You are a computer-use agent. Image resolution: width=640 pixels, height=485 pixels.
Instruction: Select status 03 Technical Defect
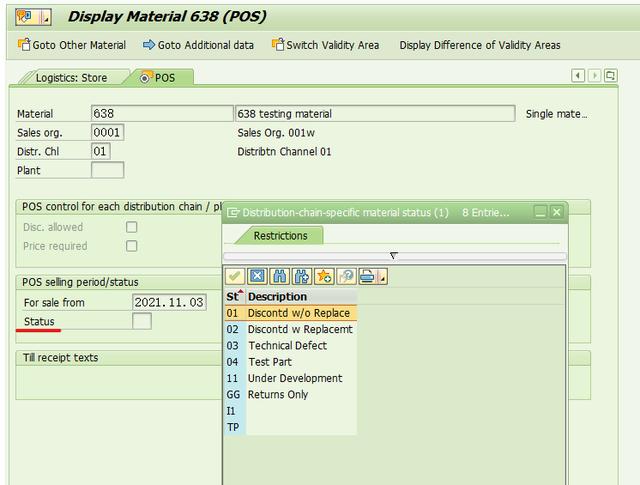[x=291, y=346]
